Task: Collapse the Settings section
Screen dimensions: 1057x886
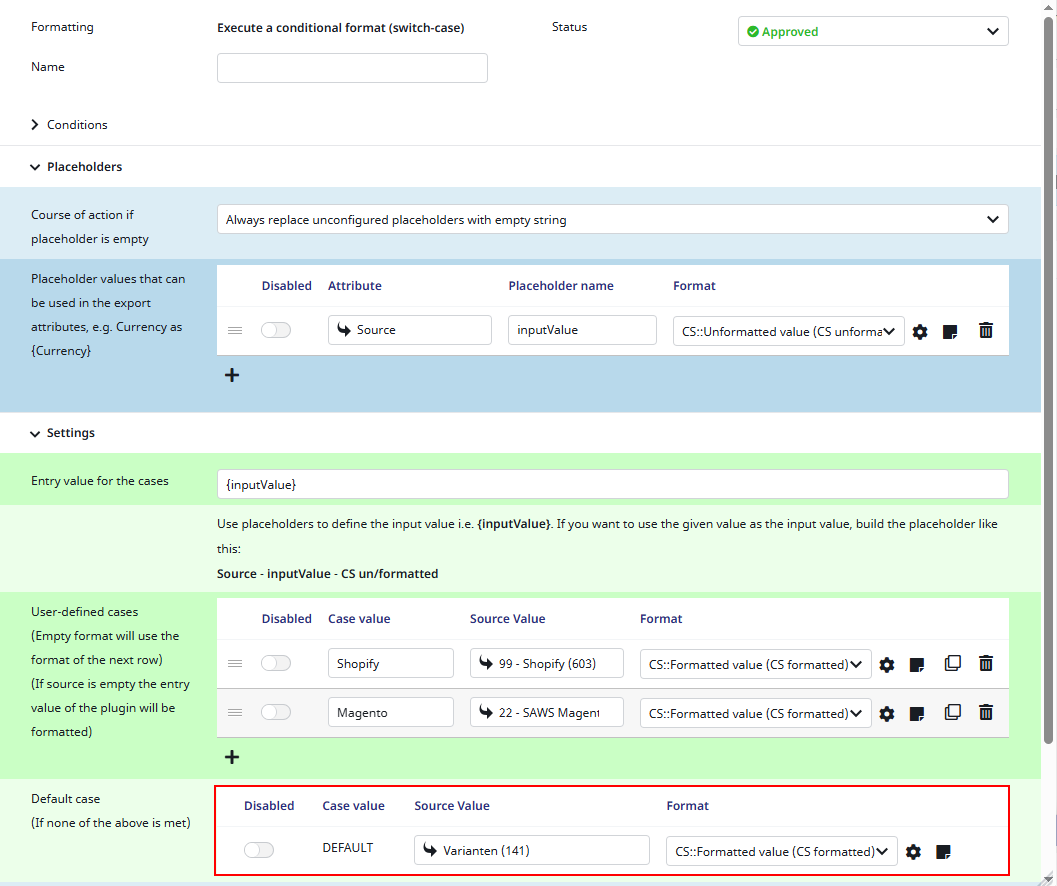Action: [63, 433]
